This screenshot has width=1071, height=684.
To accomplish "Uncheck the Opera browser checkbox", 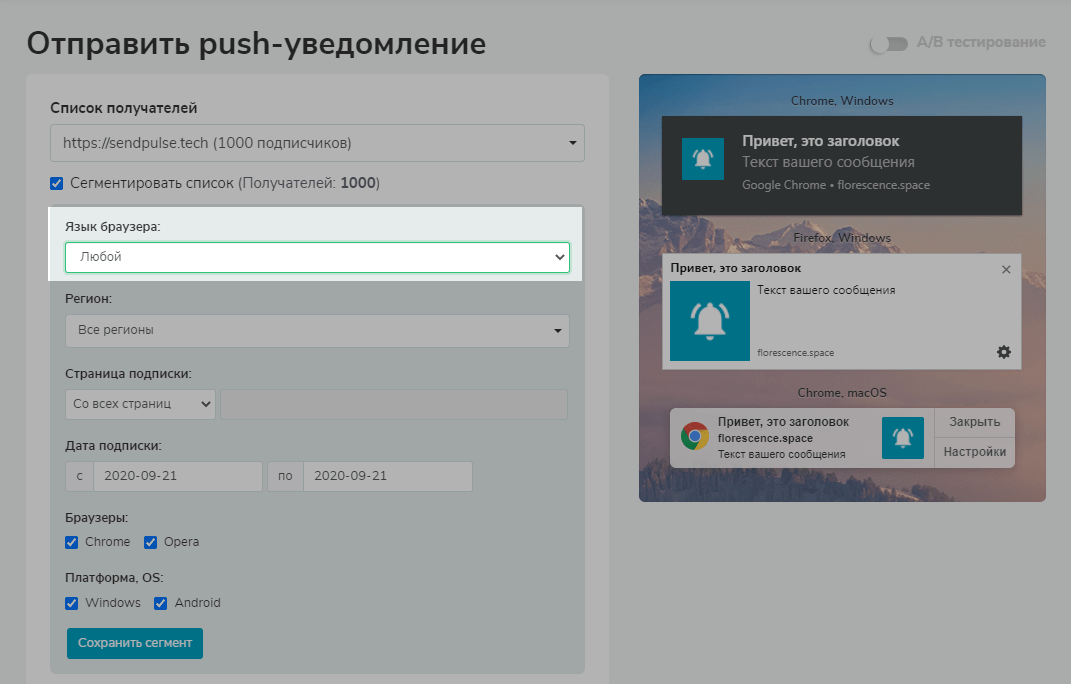I will (x=150, y=542).
